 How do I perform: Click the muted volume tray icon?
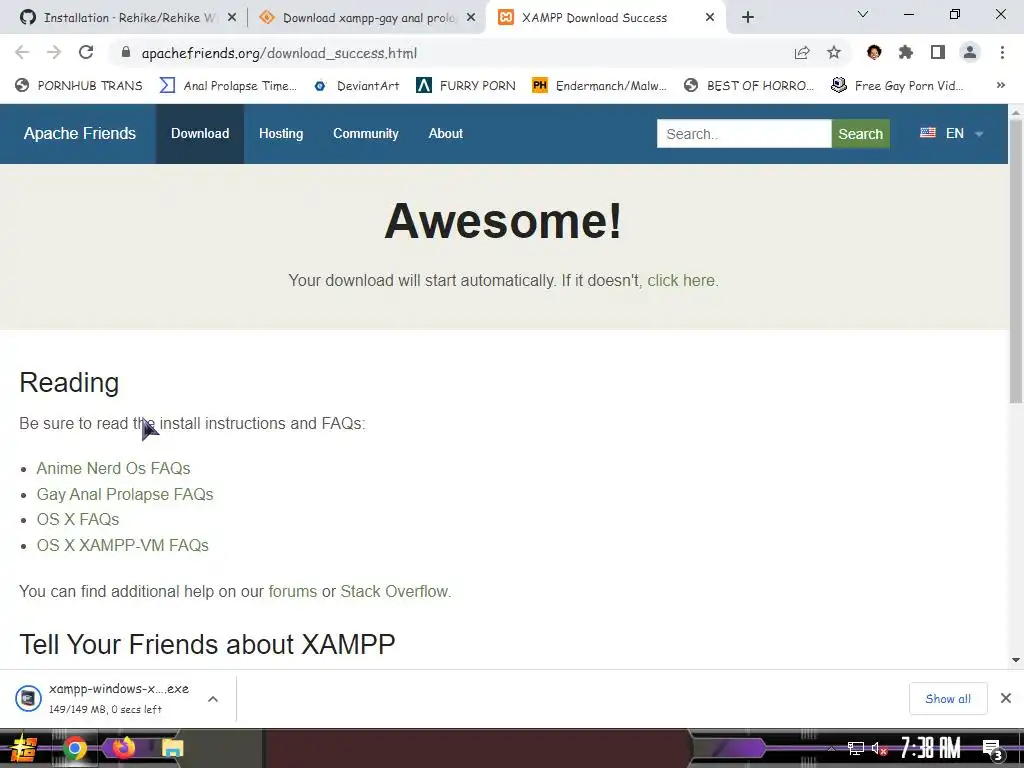click(x=879, y=748)
